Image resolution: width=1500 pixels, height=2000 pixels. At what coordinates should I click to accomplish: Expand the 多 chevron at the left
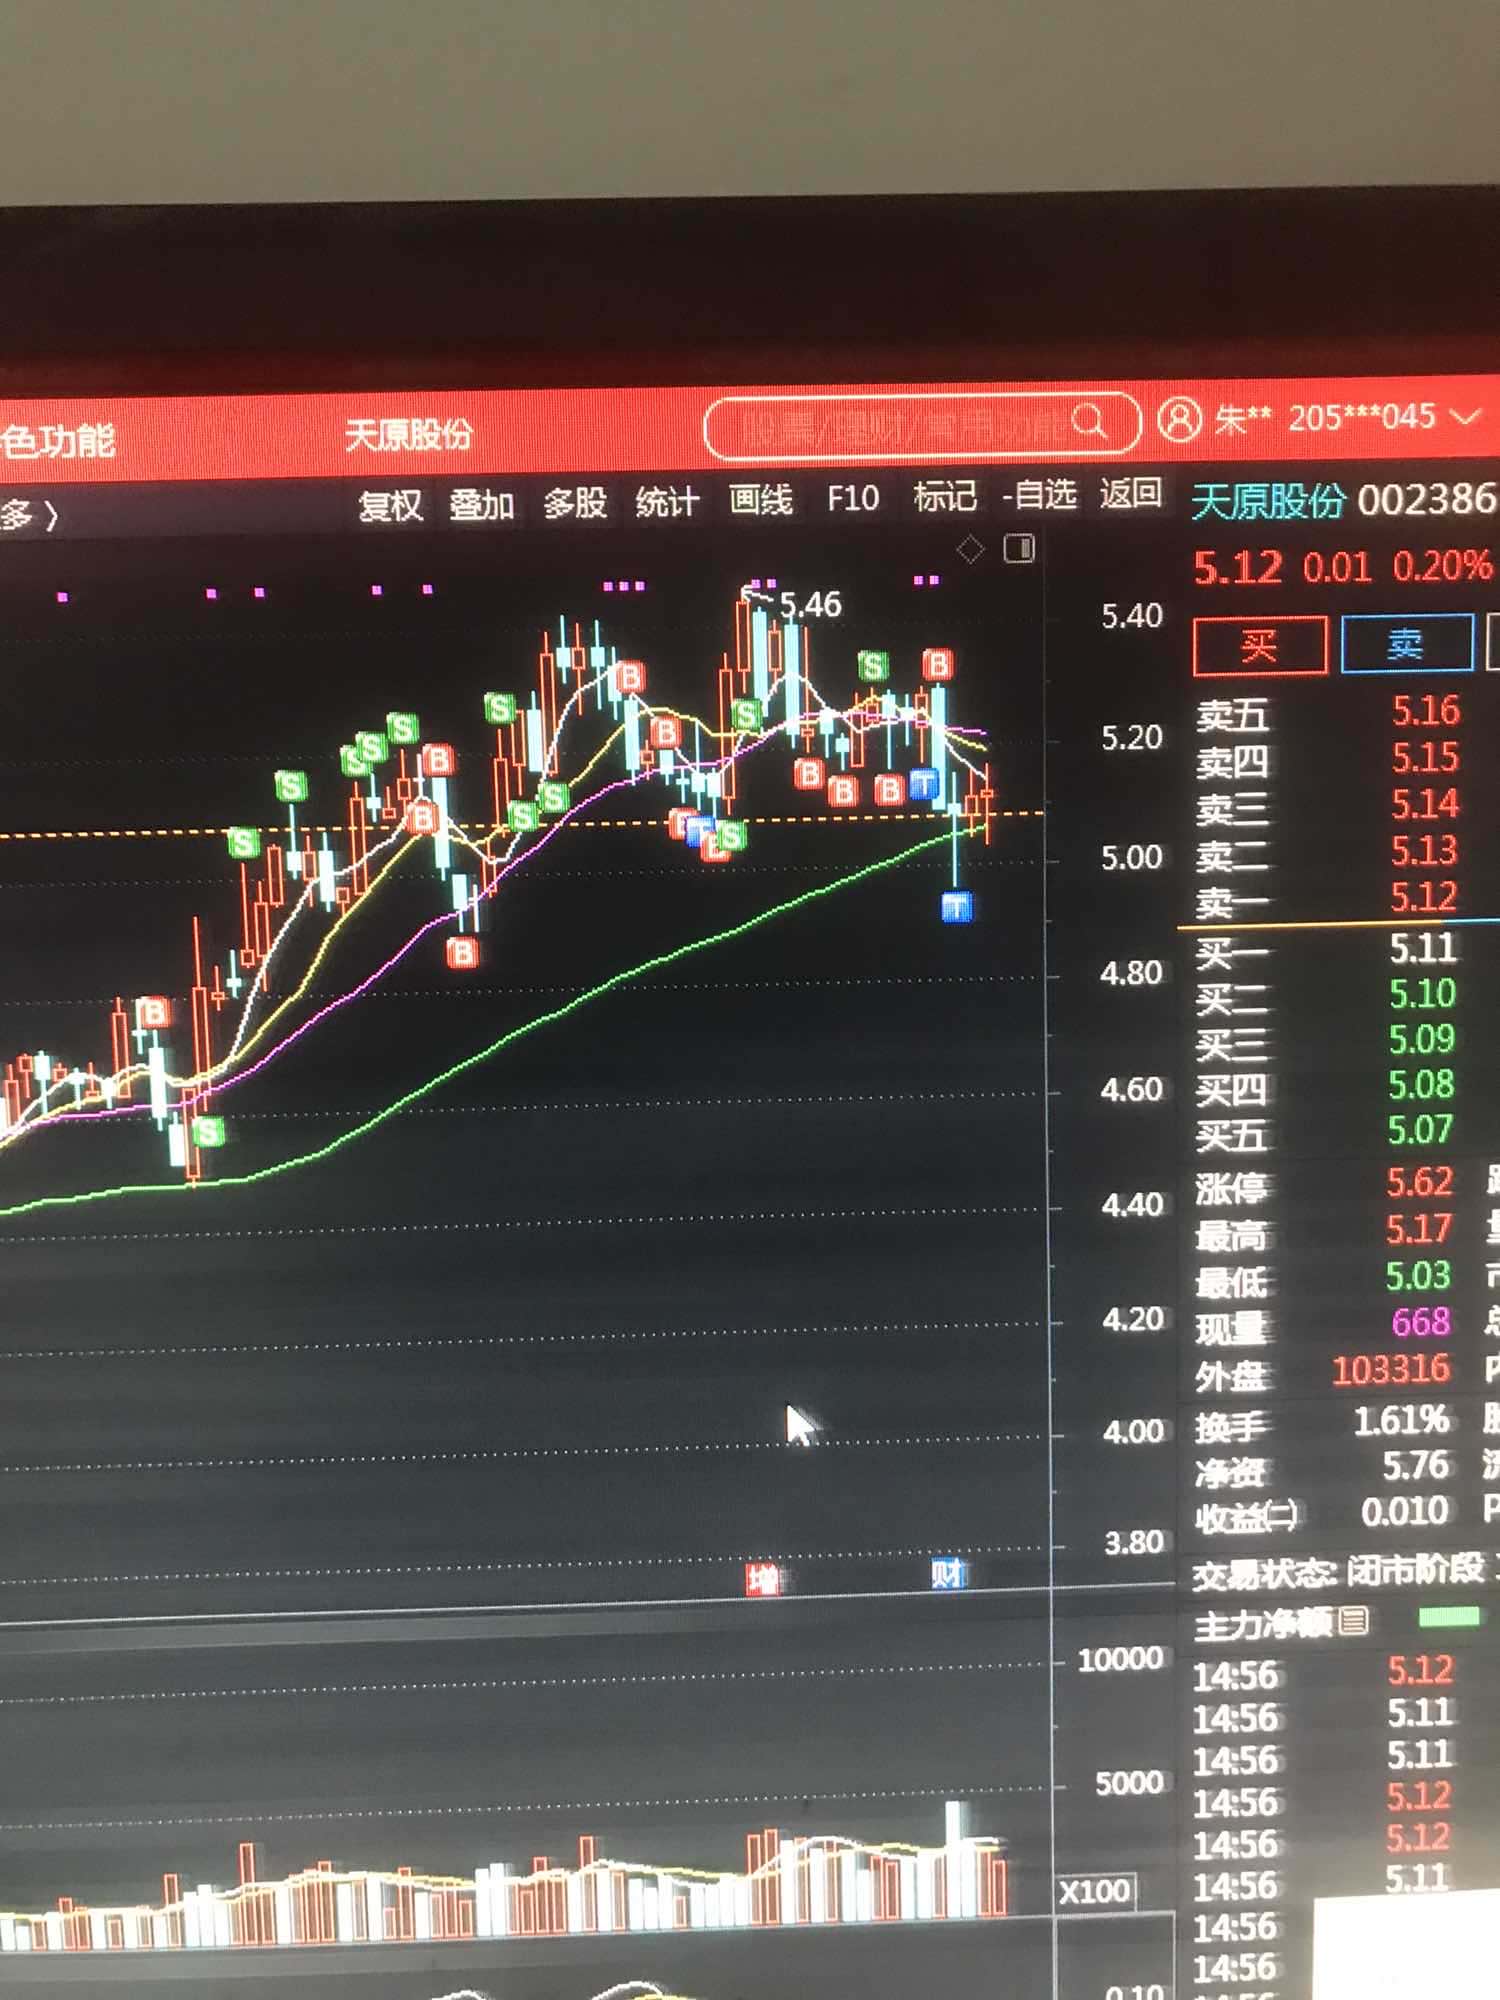(x=30, y=515)
